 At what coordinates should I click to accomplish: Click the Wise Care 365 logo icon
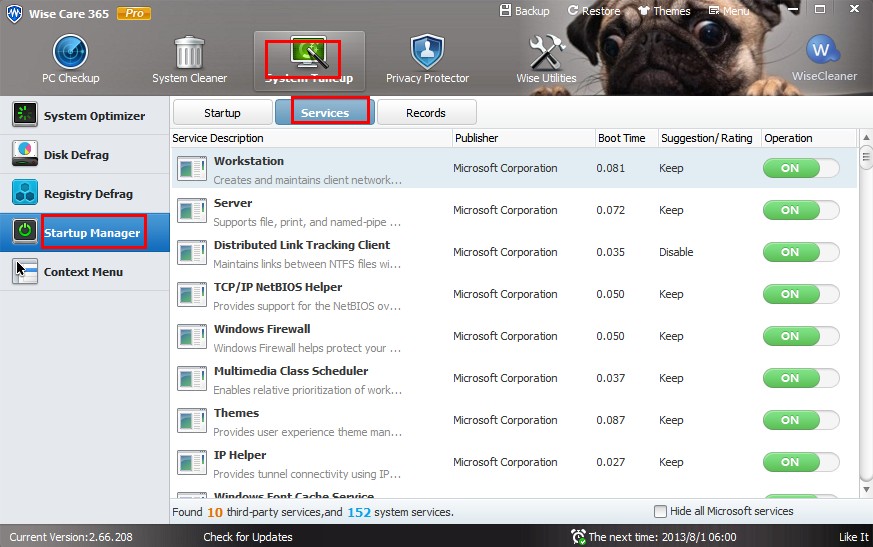click(14, 13)
